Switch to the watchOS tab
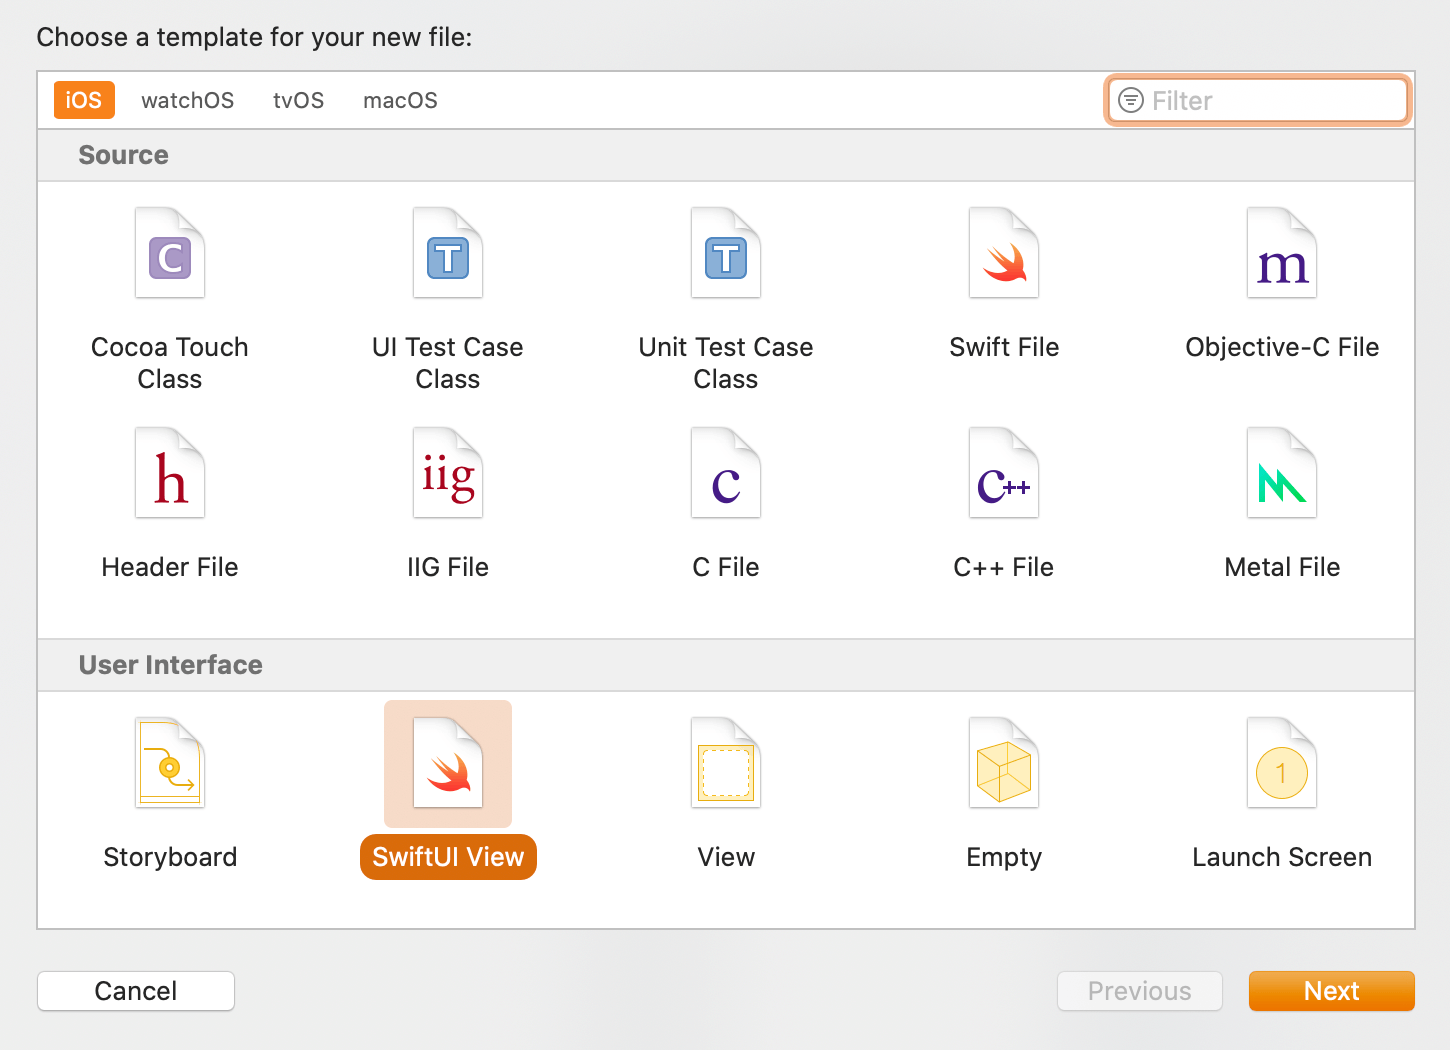The width and height of the screenshot is (1450, 1050). (x=187, y=101)
